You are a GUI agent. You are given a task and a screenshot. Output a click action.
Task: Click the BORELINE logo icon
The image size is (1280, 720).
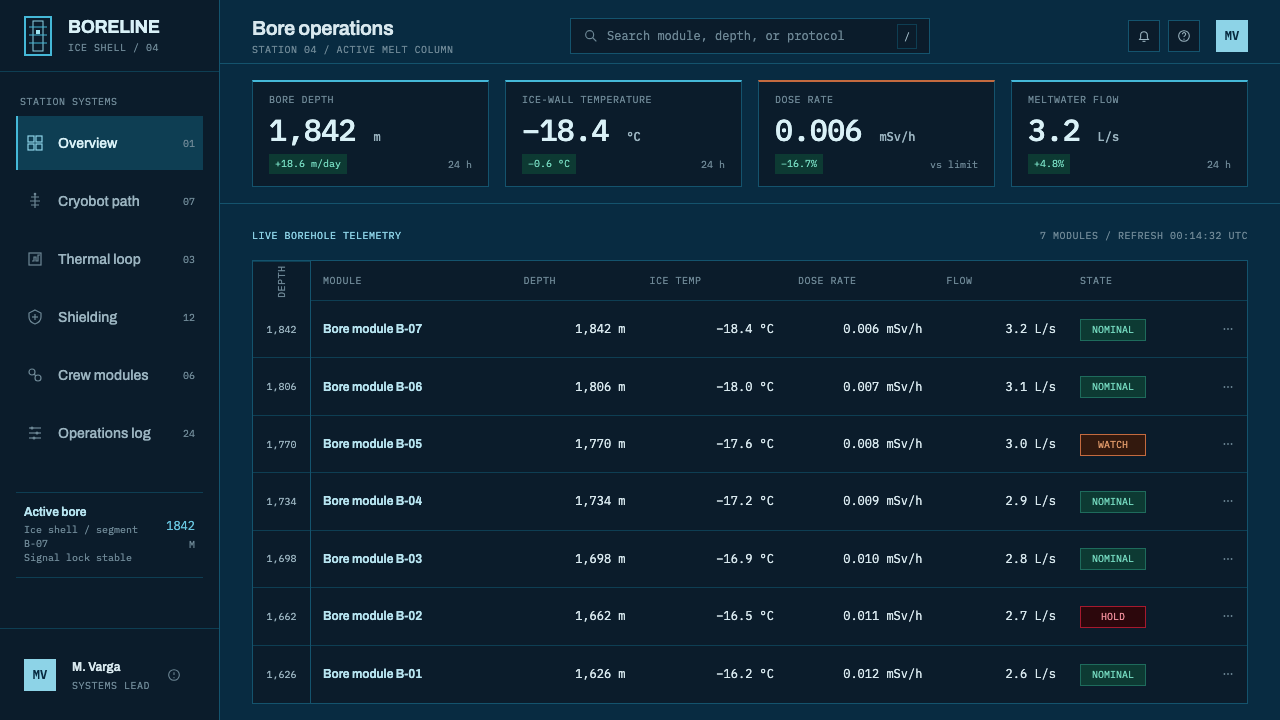click(x=38, y=36)
